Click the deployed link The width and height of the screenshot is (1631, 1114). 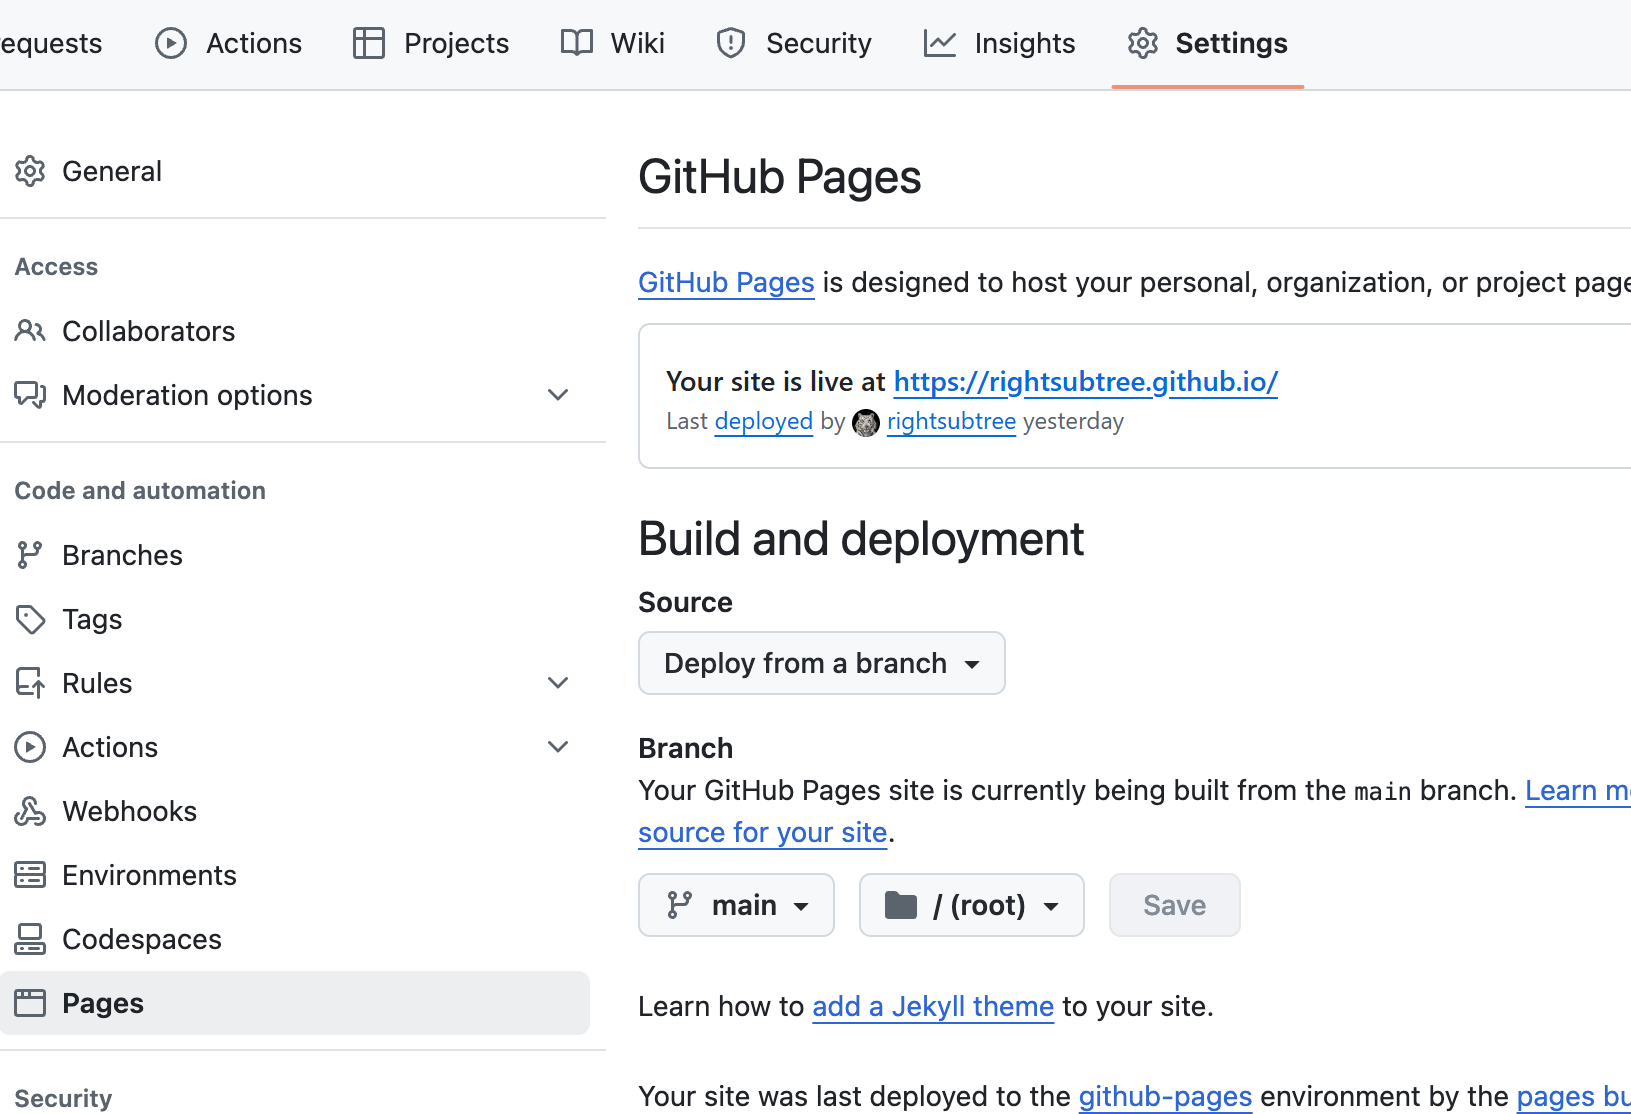tap(764, 422)
